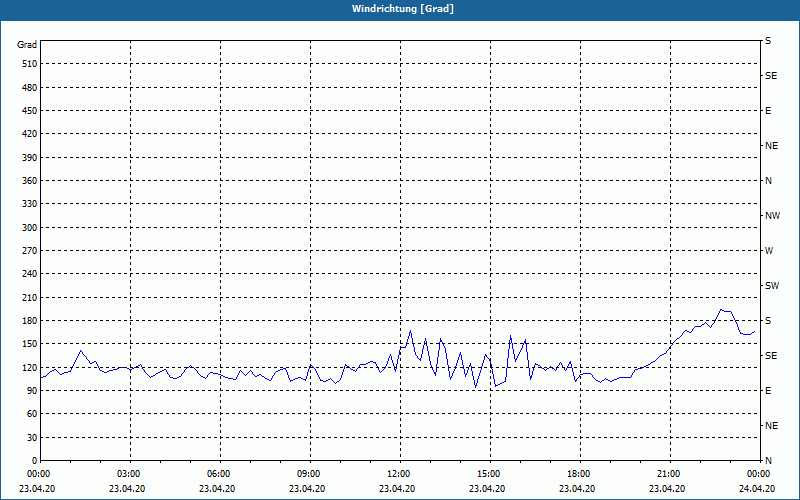800x500 pixels.
Task: Click compass label E at the 450 gridline
Action: [768, 111]
